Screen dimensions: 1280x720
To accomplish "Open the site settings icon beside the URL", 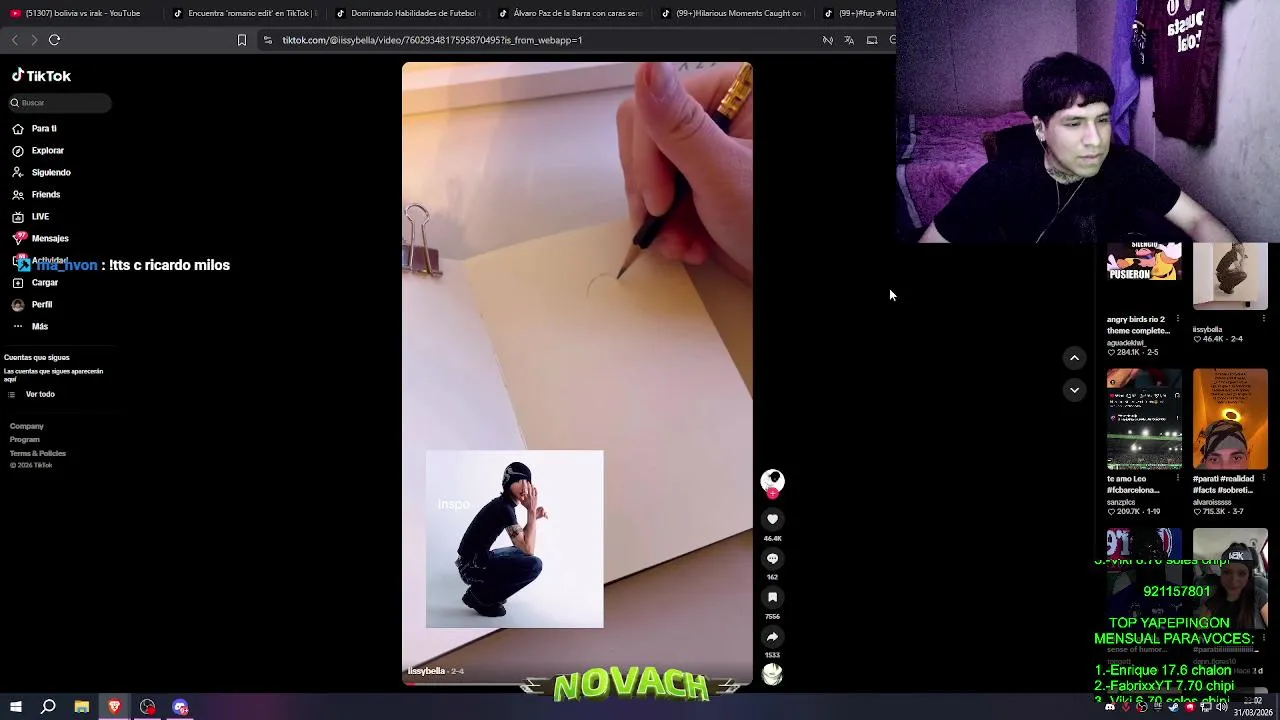I will [x=267, y=40].
